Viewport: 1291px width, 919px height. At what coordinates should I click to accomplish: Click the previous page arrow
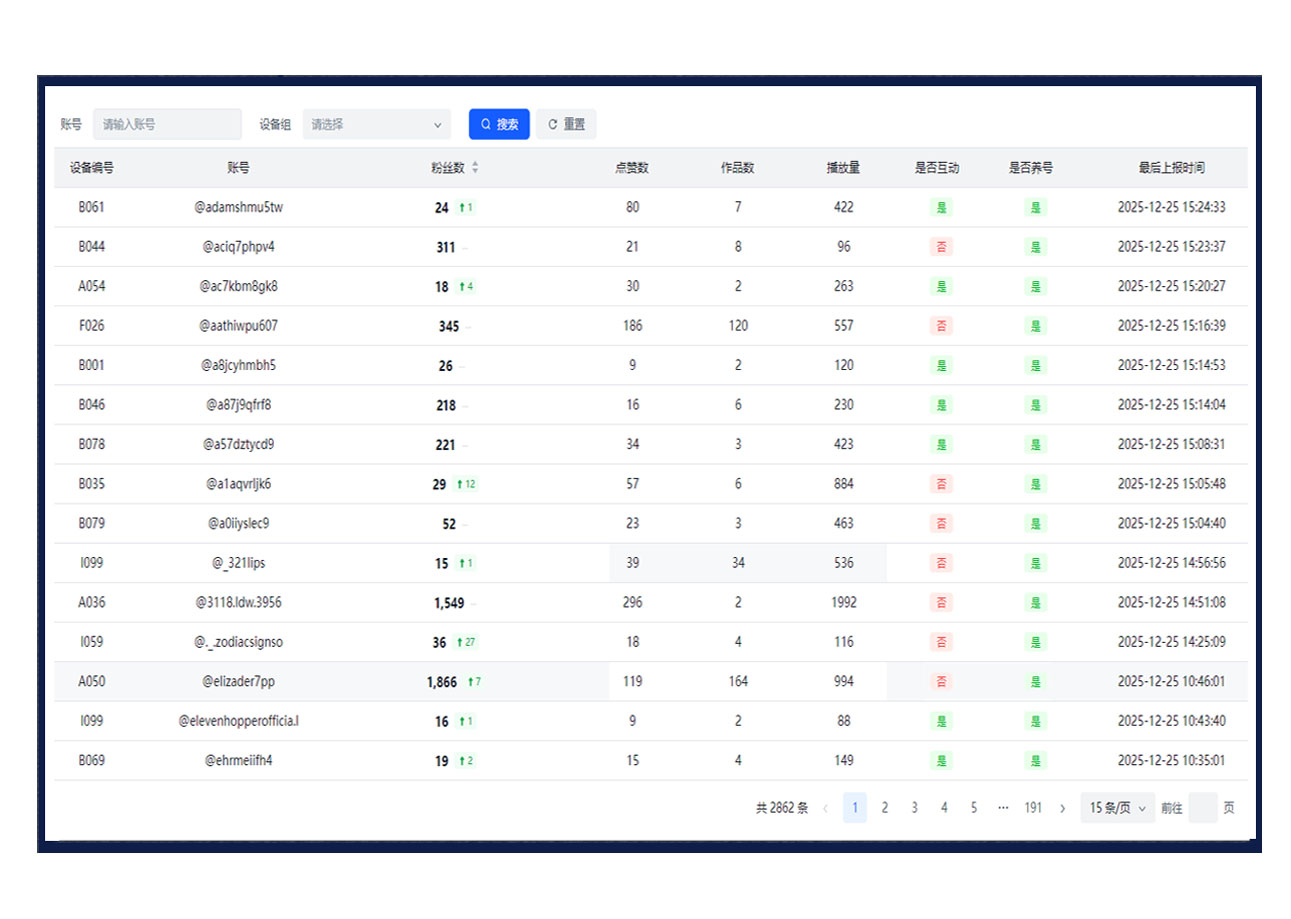point(825,808)
